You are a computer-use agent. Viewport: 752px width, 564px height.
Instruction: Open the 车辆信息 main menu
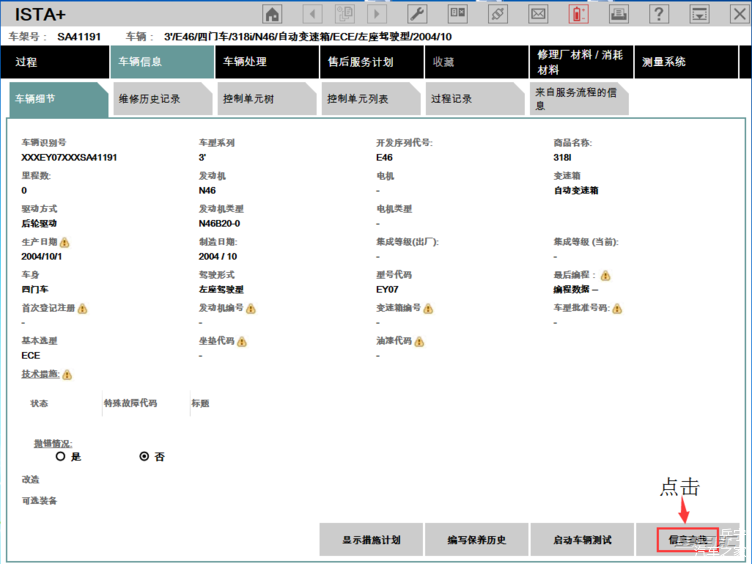162,62
